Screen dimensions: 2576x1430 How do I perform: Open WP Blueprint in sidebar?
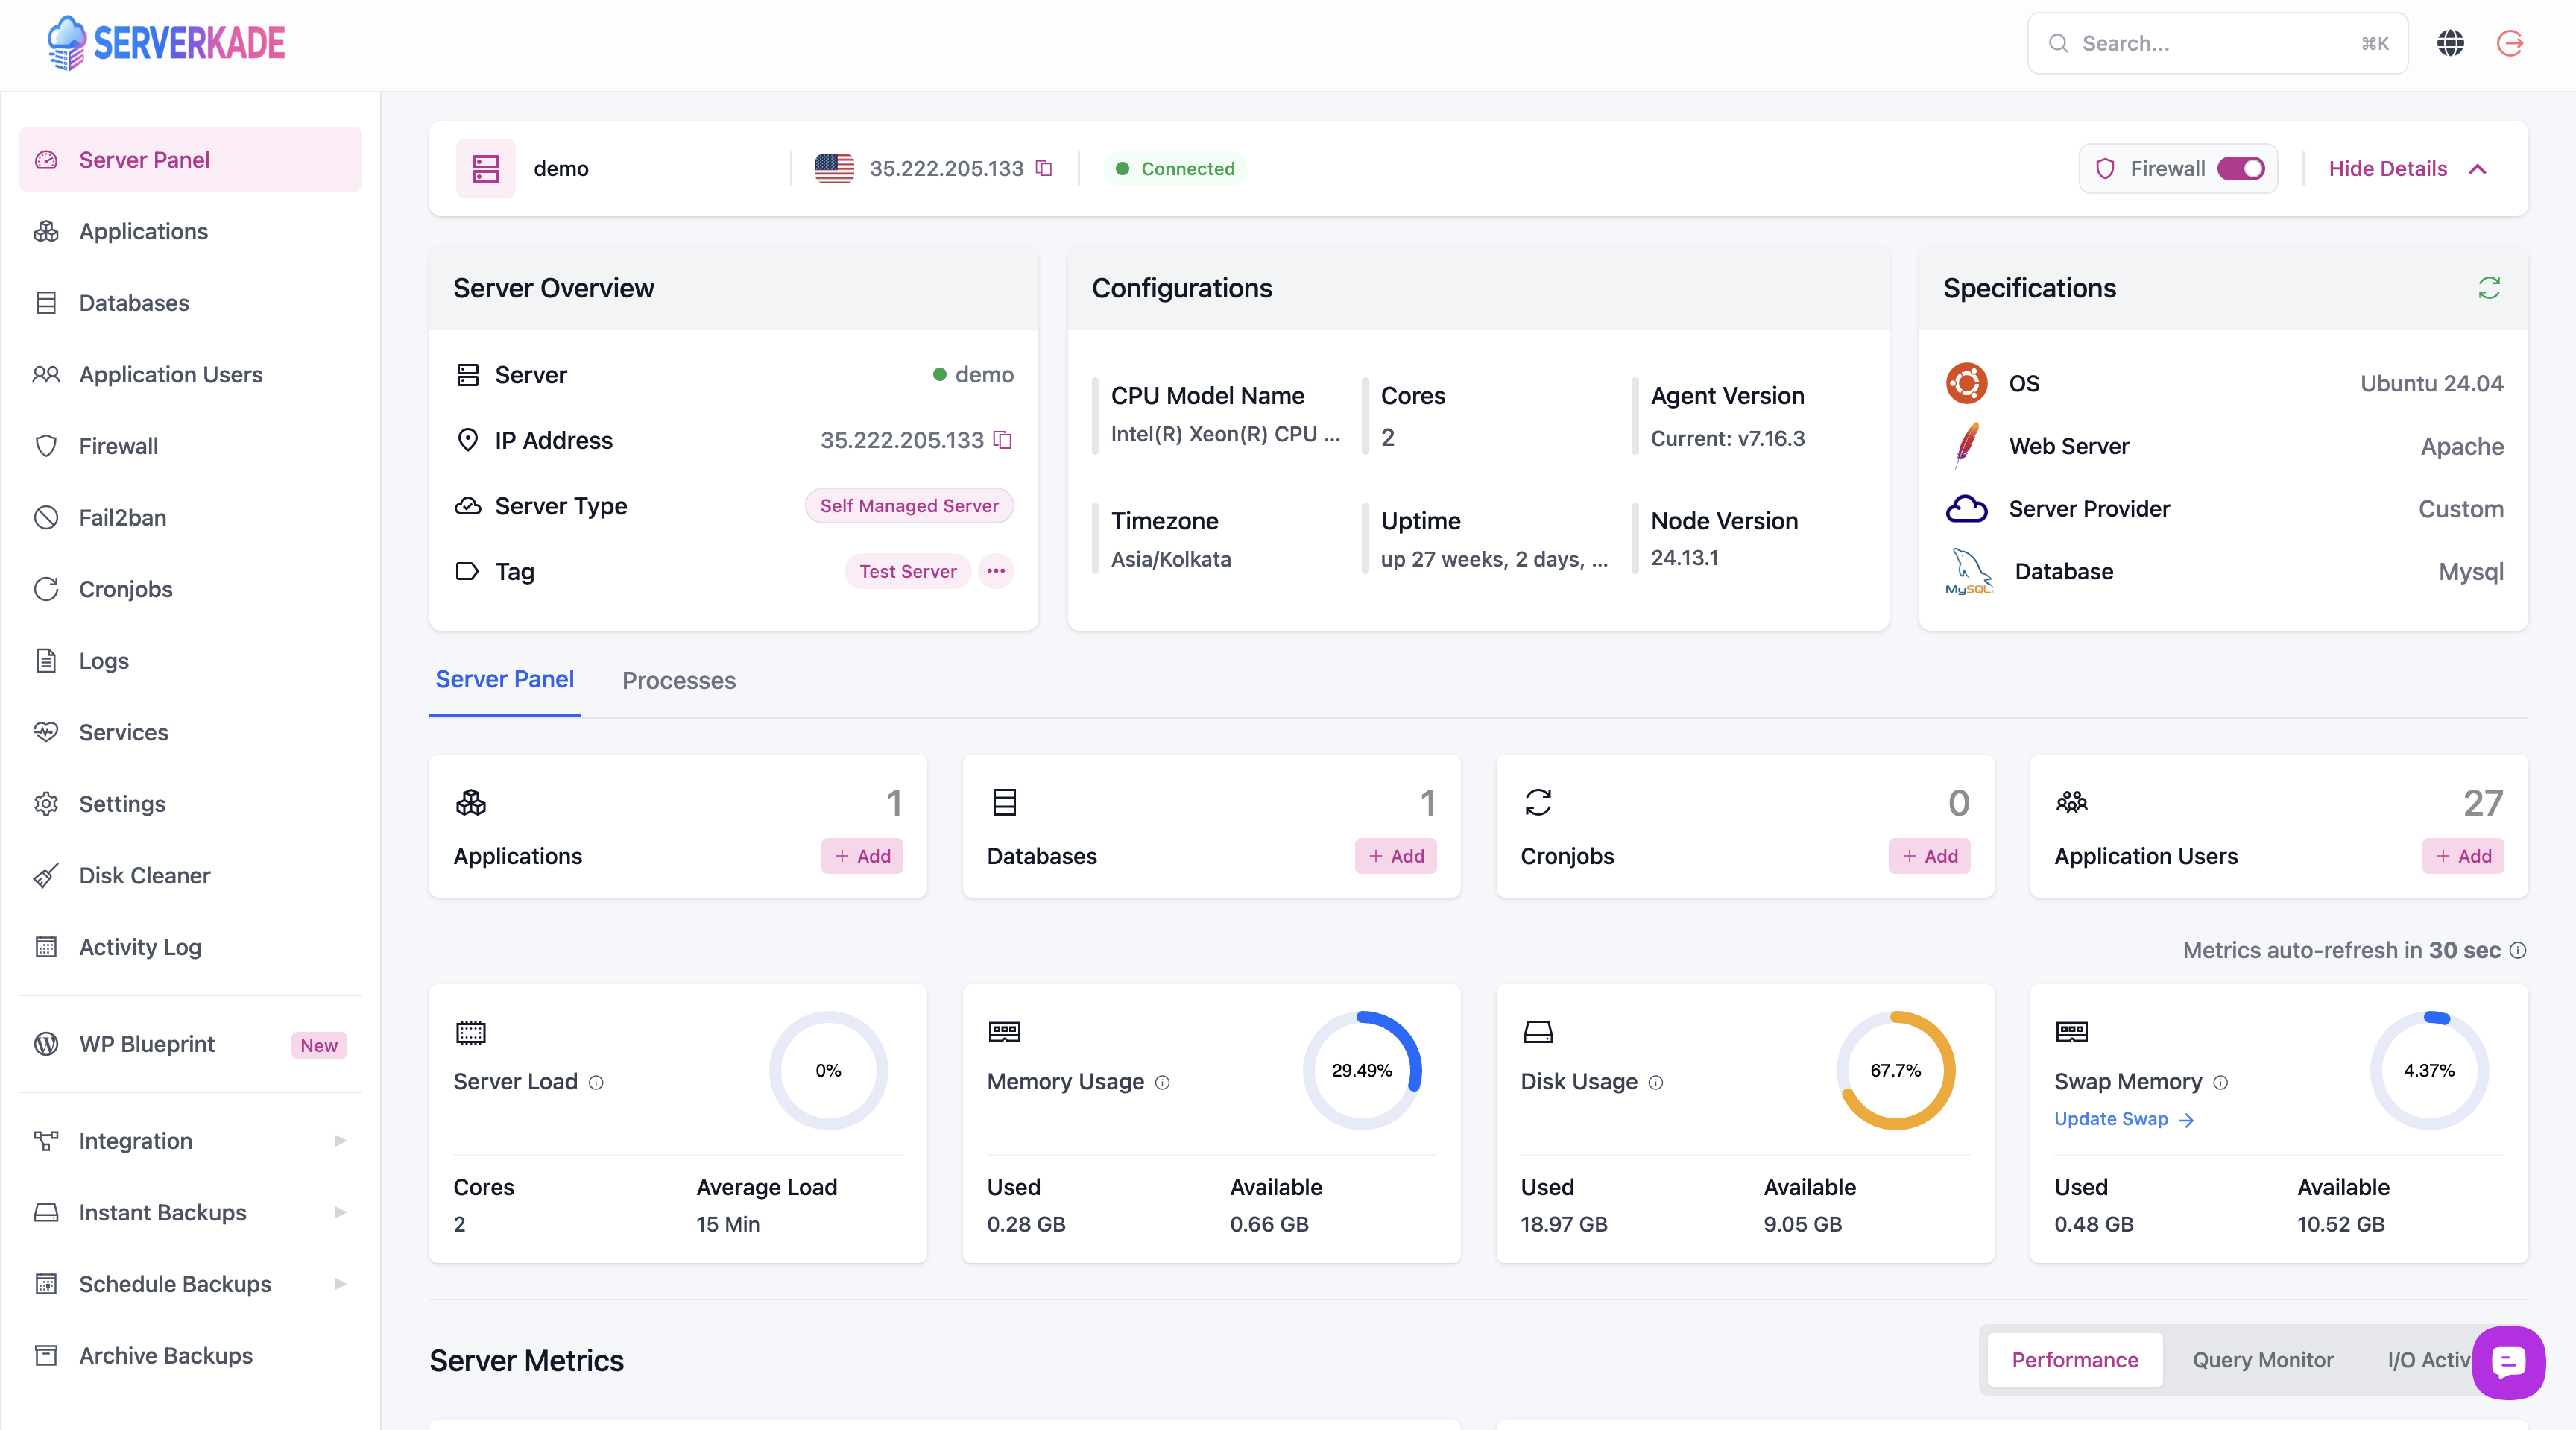pos(190,1044)
